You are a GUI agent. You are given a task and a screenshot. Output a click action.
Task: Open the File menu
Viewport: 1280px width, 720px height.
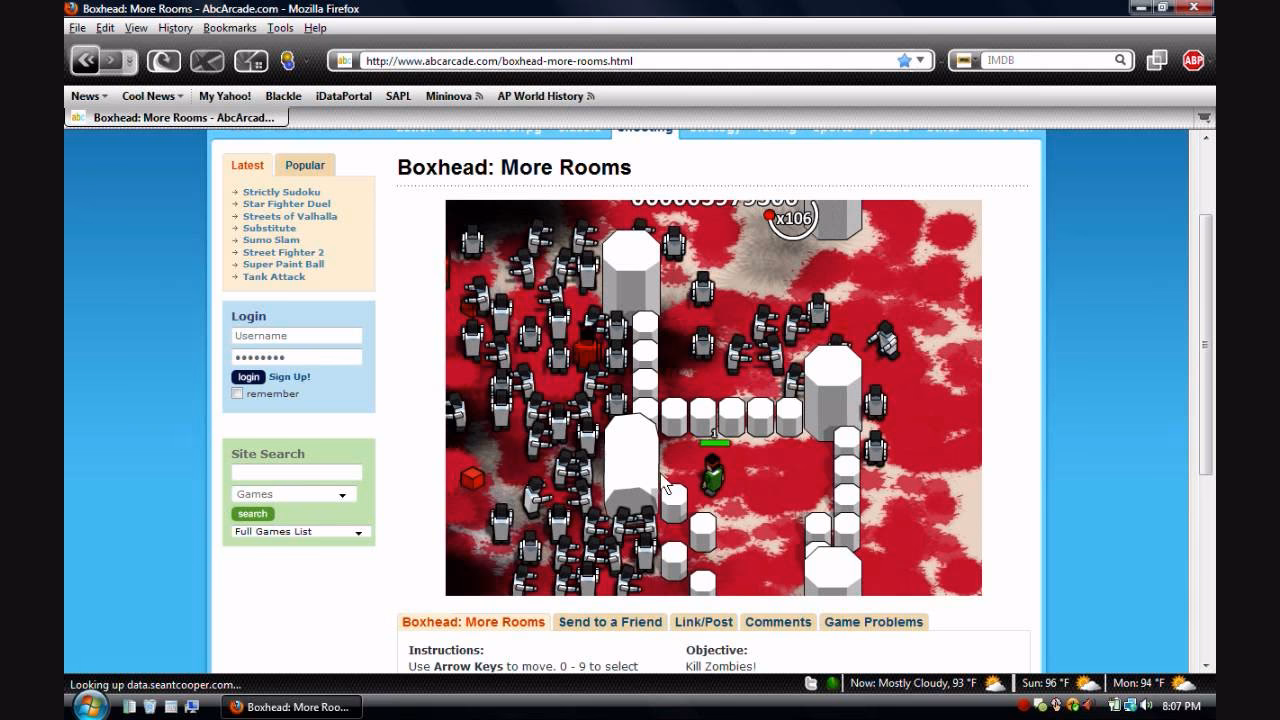click(x=77, y=28)
